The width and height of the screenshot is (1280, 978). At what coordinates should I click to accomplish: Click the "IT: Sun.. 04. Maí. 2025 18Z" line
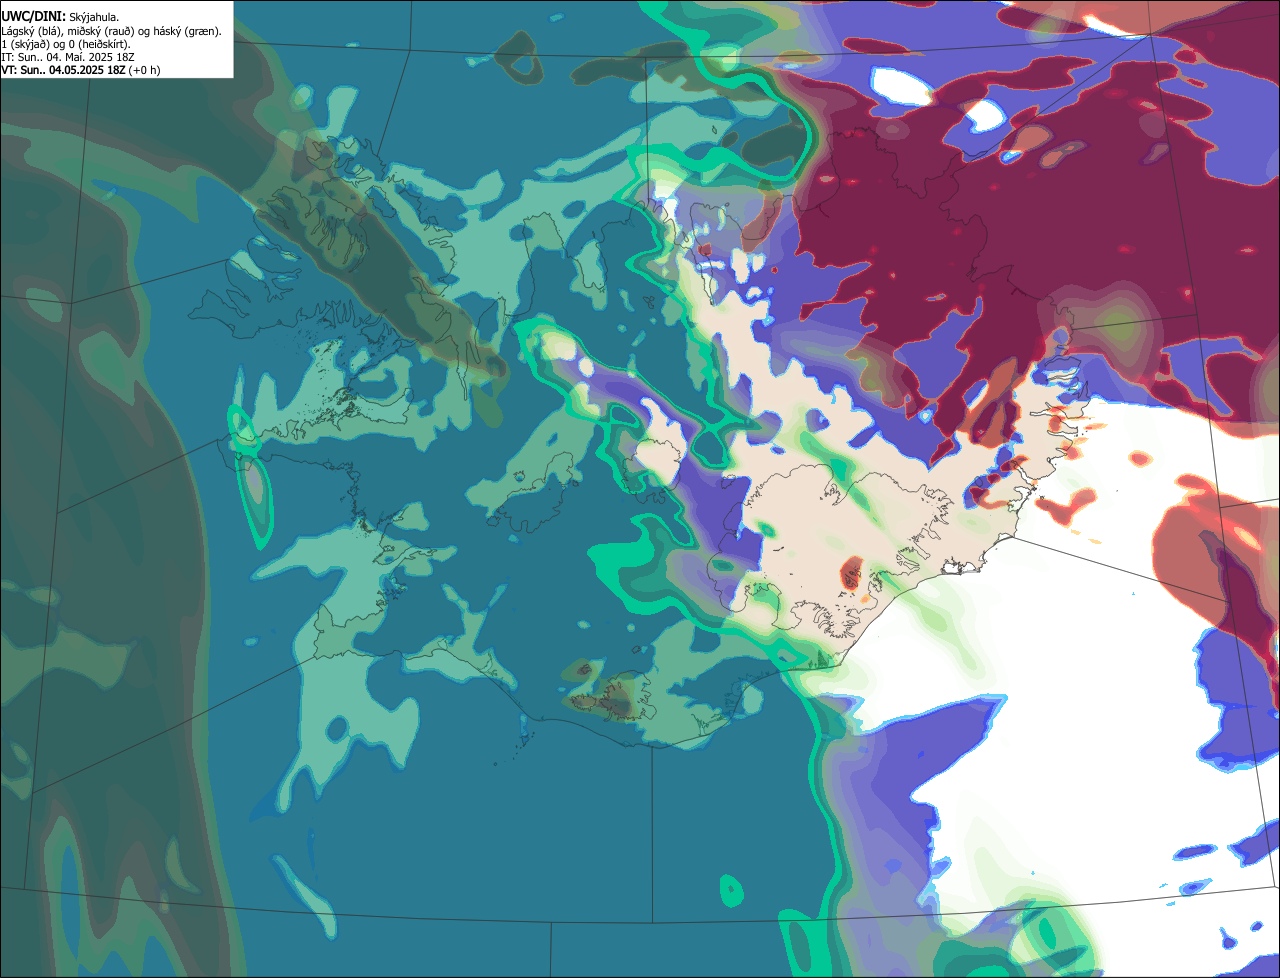[68, 58]
